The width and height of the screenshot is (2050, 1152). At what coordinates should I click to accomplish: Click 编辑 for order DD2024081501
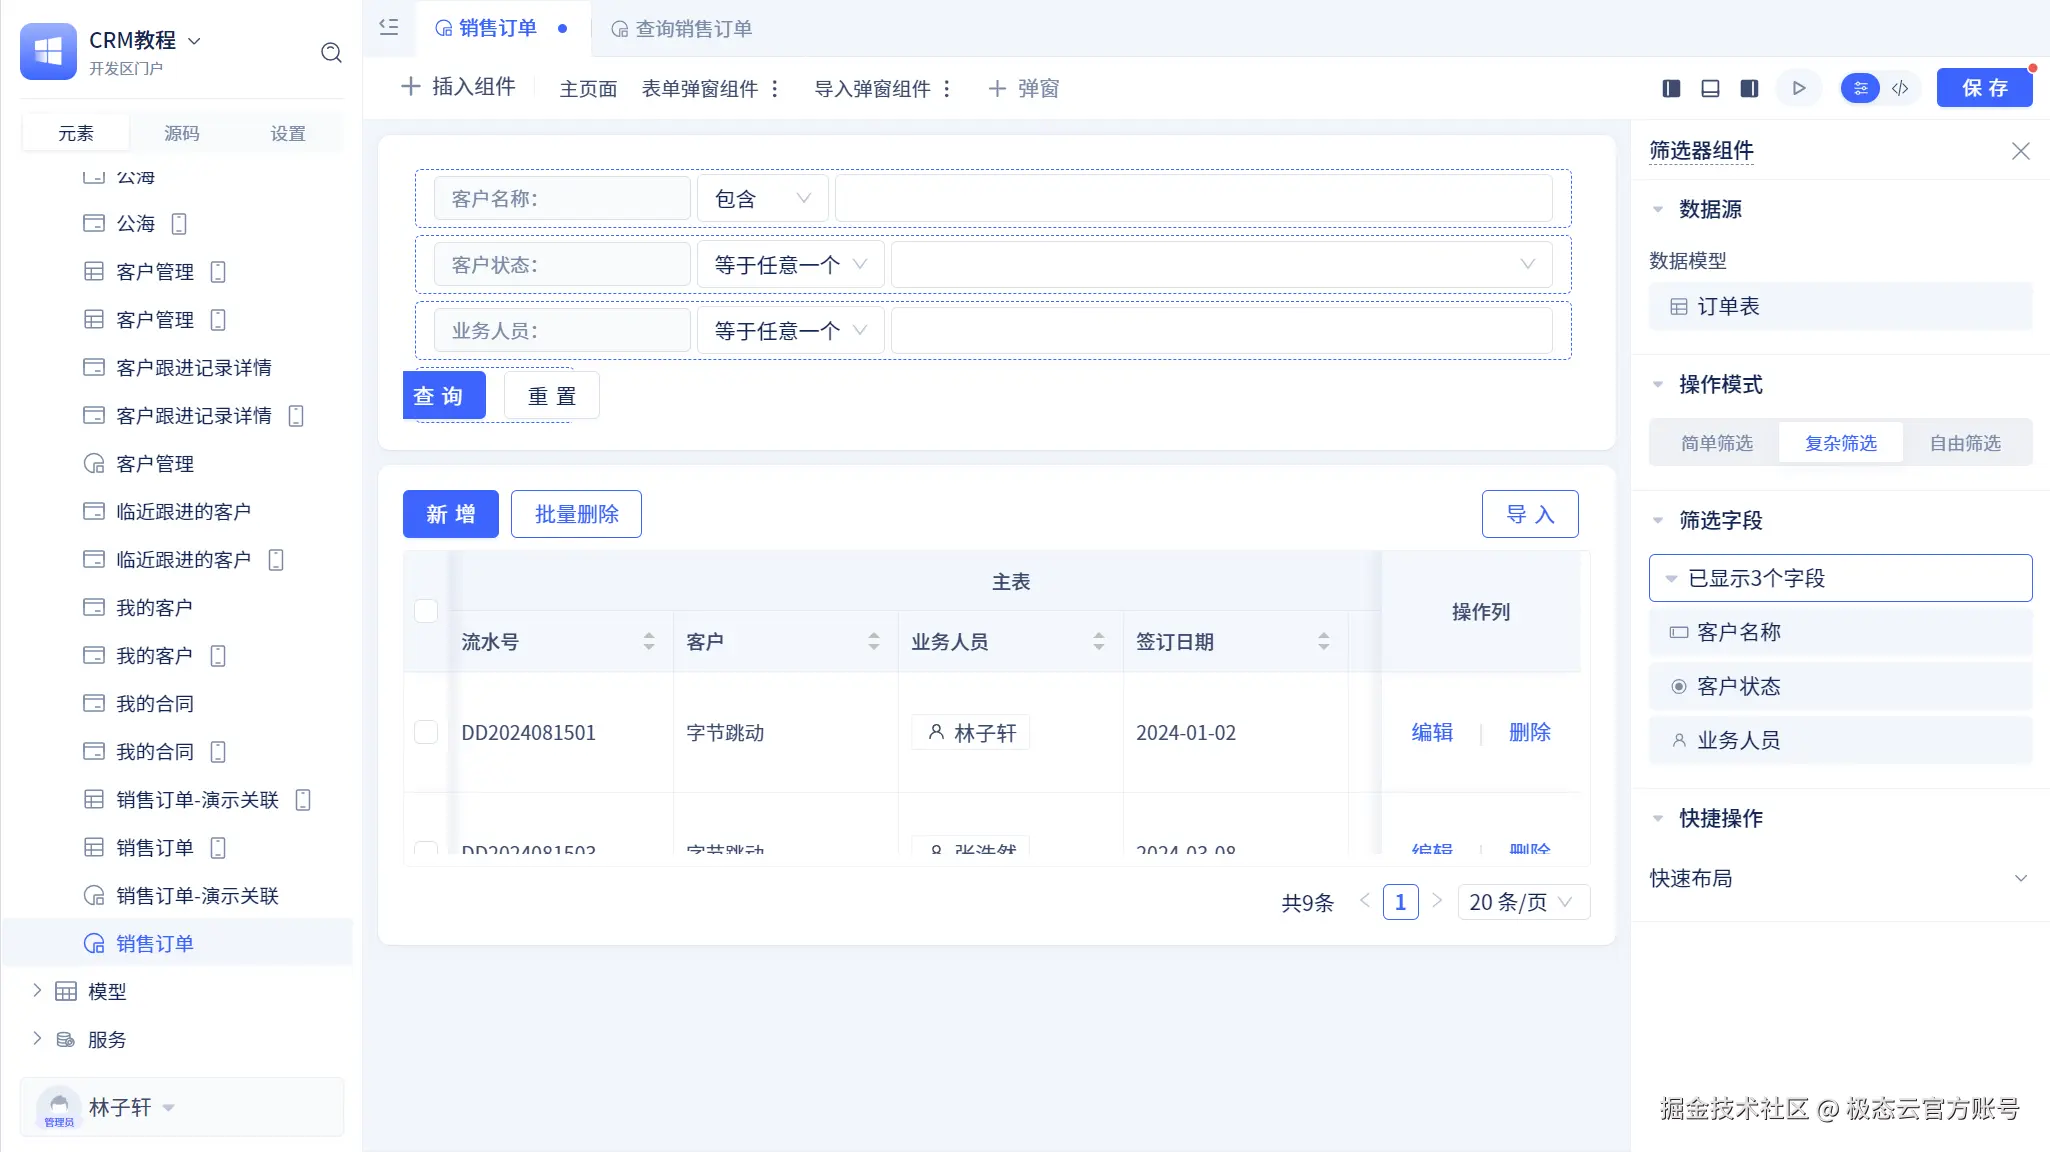(1432, 732)
